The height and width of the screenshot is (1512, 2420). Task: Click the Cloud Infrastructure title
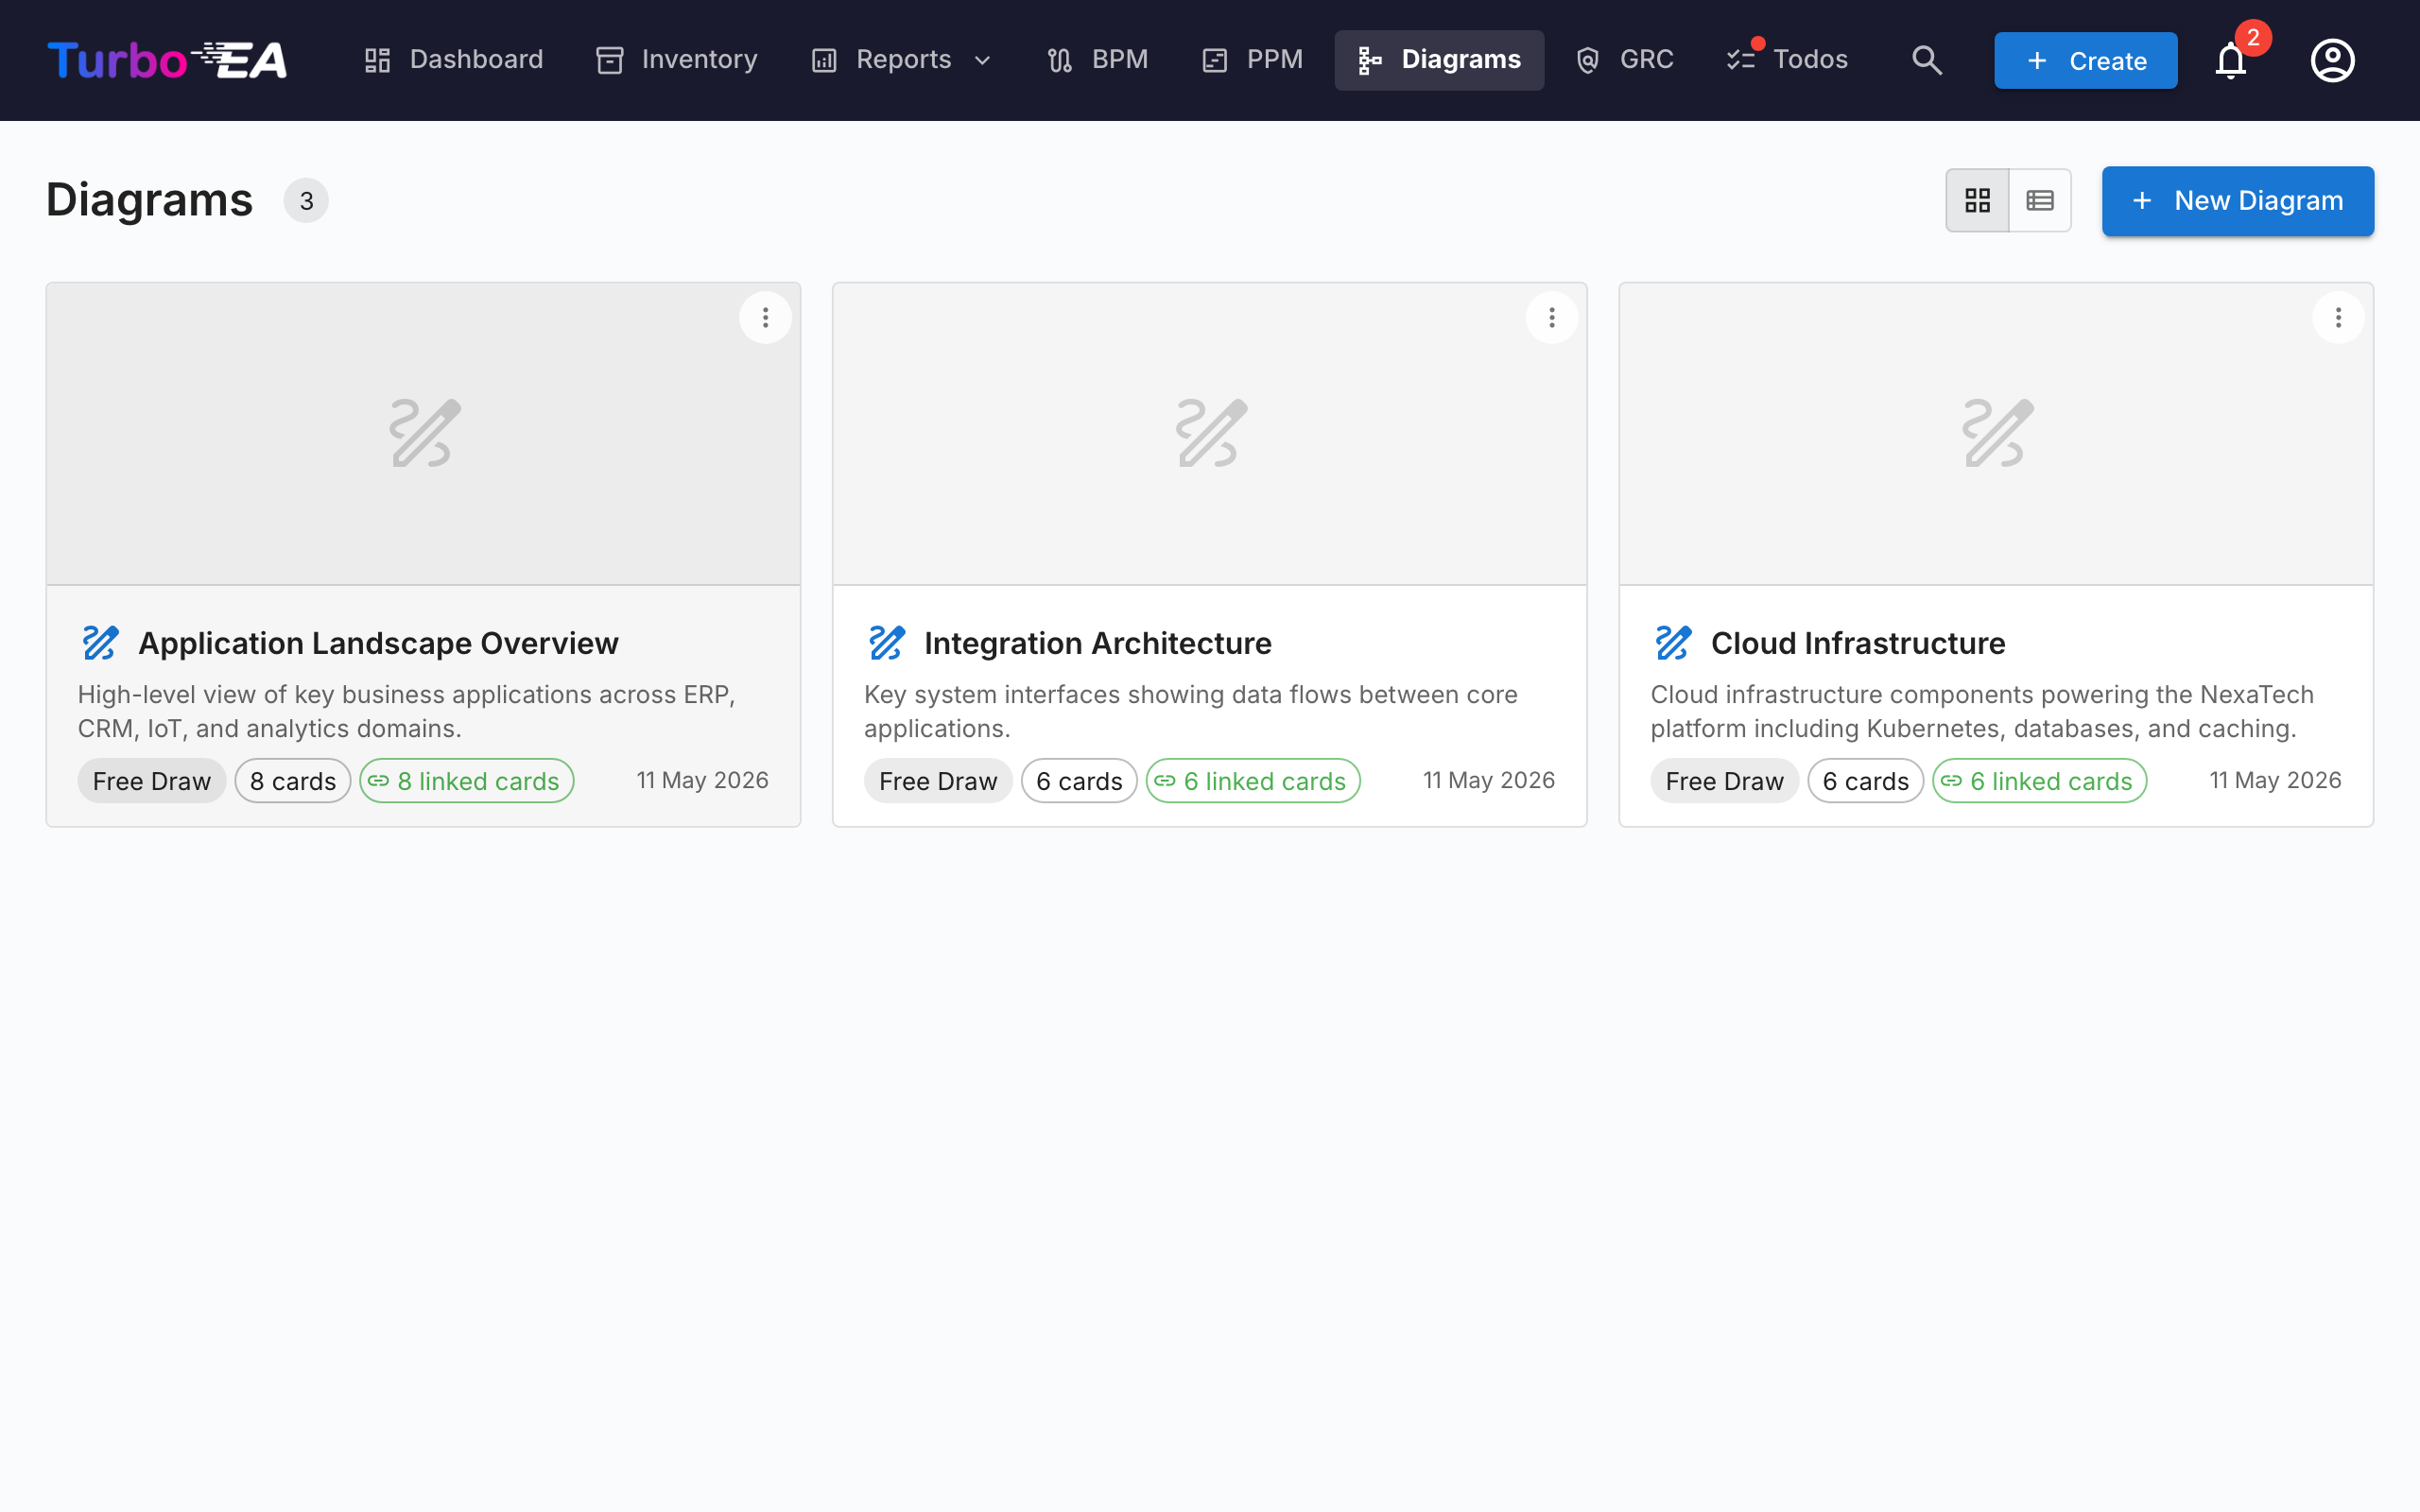(1858, 643)
